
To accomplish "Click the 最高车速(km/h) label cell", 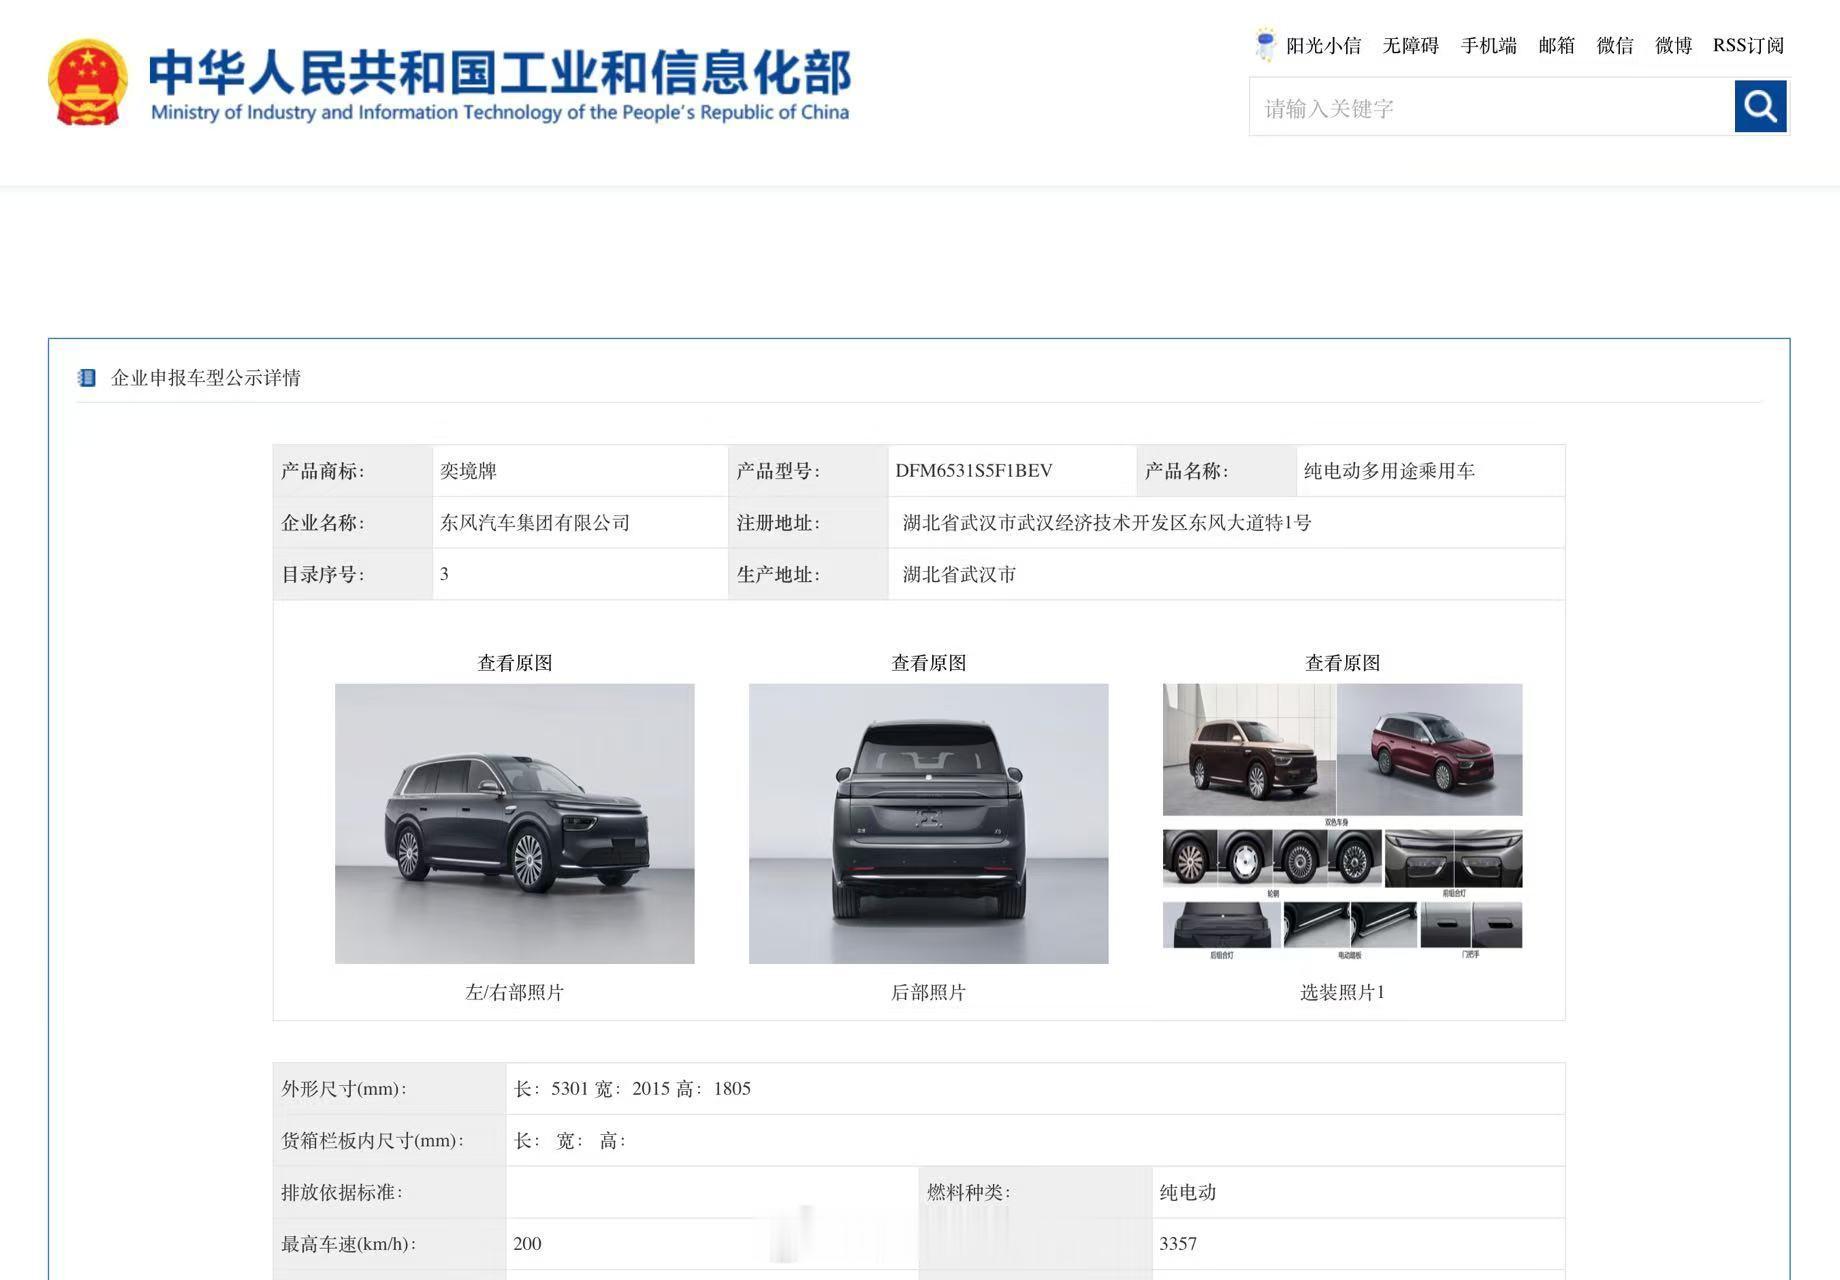I will [389, 1244].
